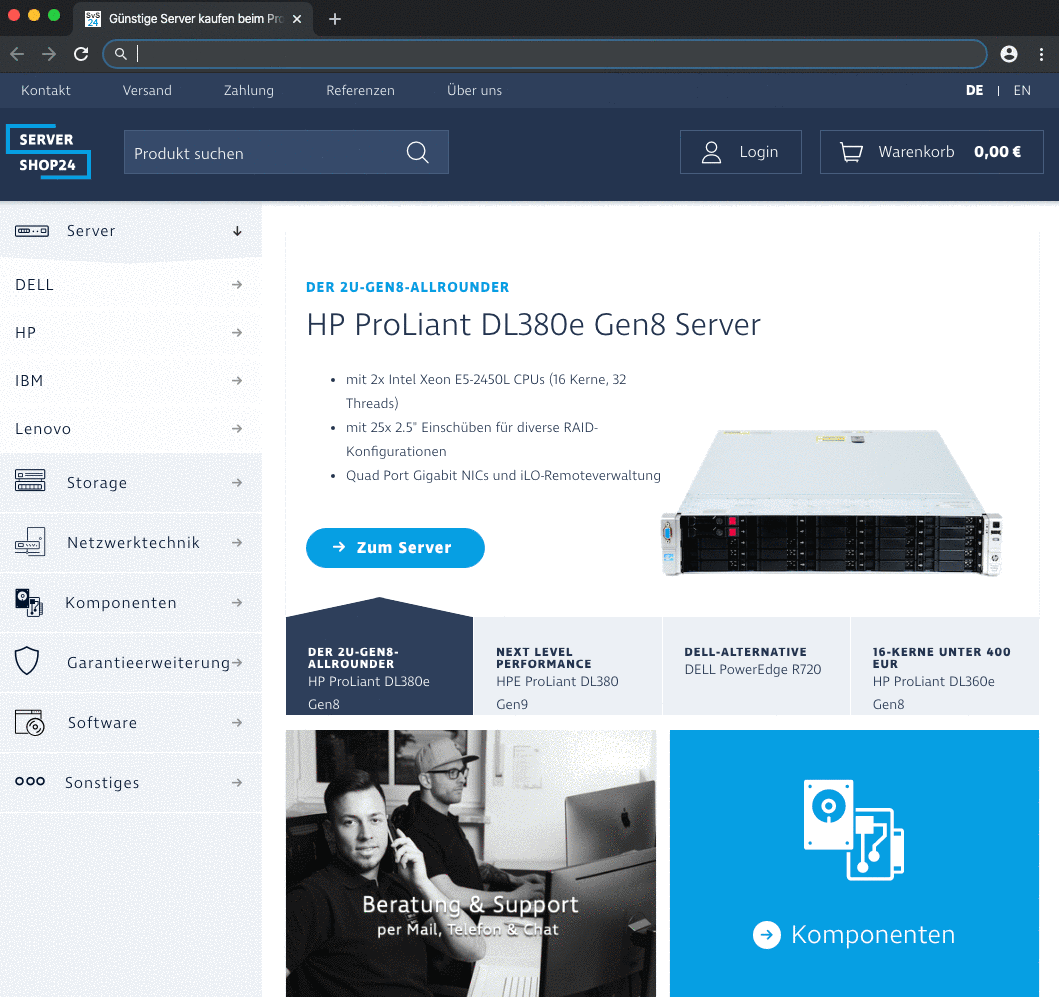
Task: Expand the DELL submenu arrow
Action: coord(237,285)
